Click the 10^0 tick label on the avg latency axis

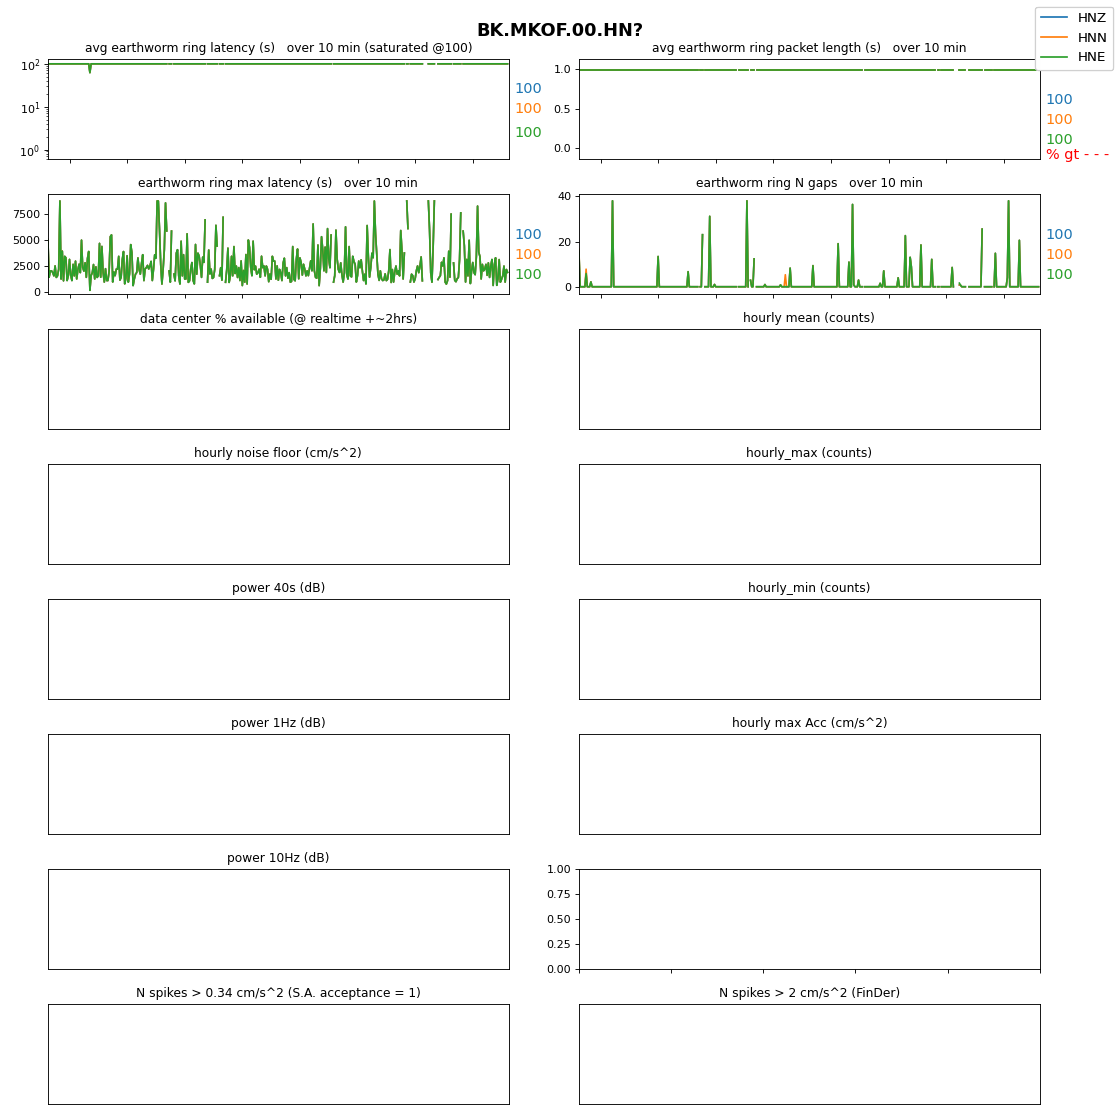tap(30, 151)
